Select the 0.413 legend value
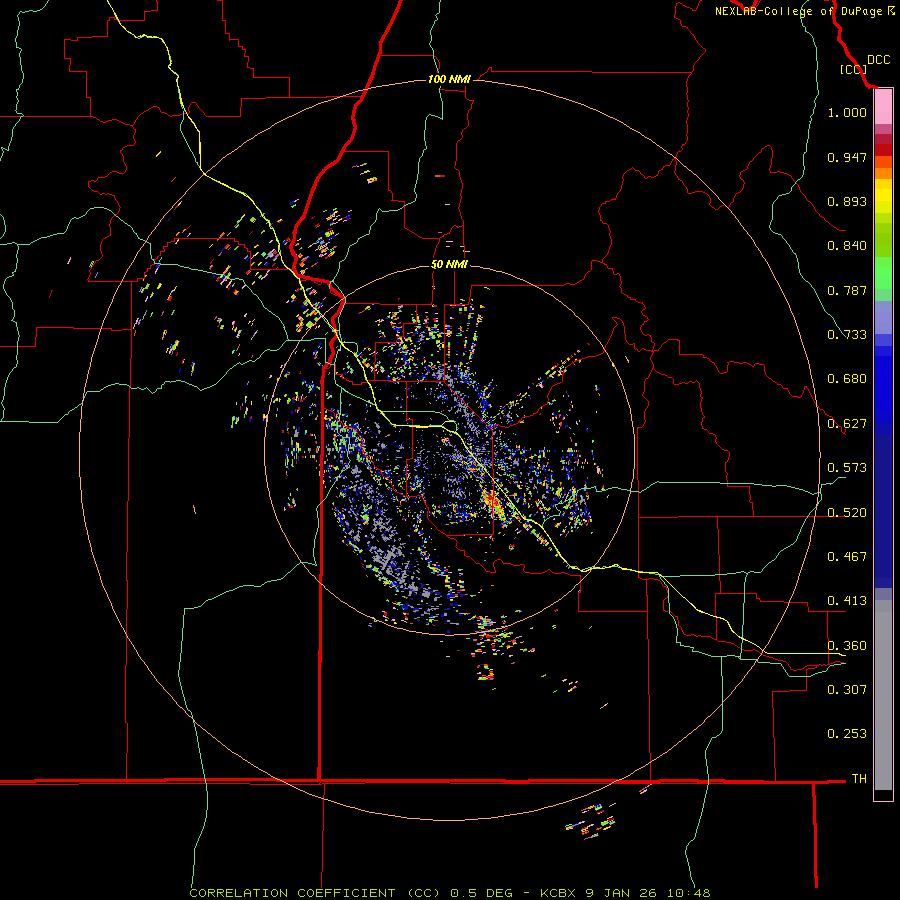The height and width of the screenshot is (900, 900). click(847, 601)
